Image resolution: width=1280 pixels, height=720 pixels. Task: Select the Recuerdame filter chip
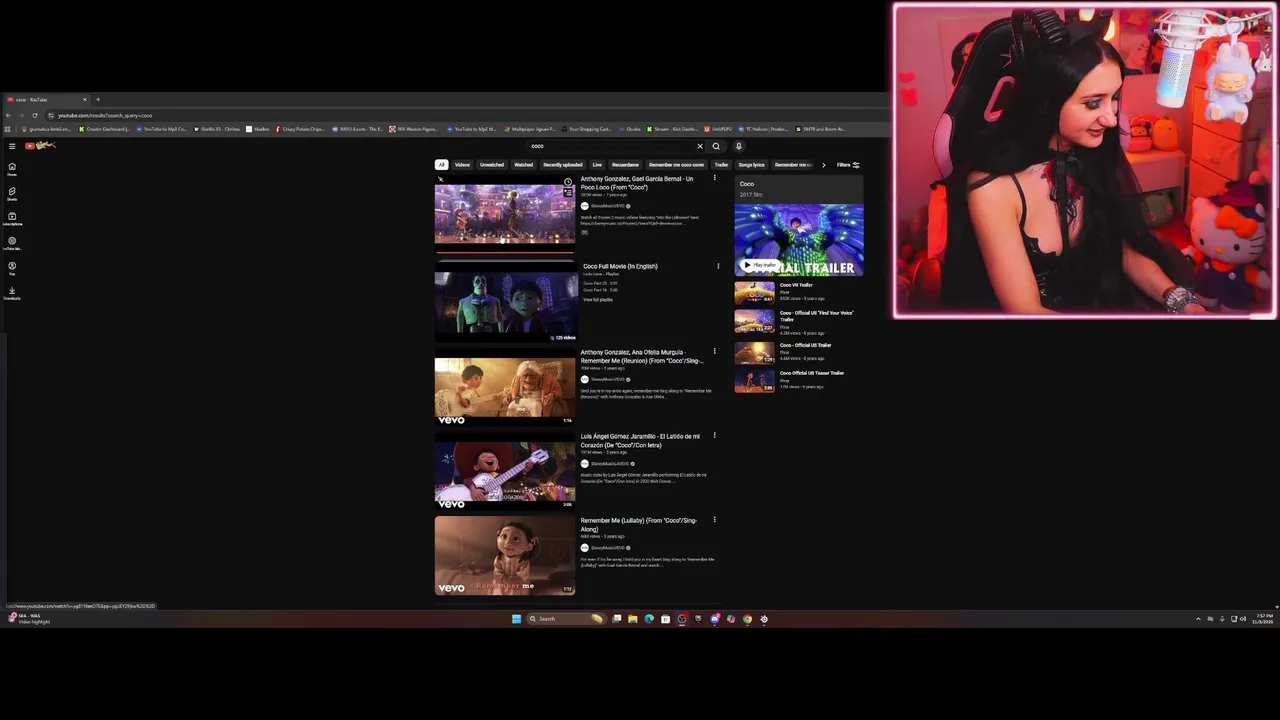coord(625,165)
